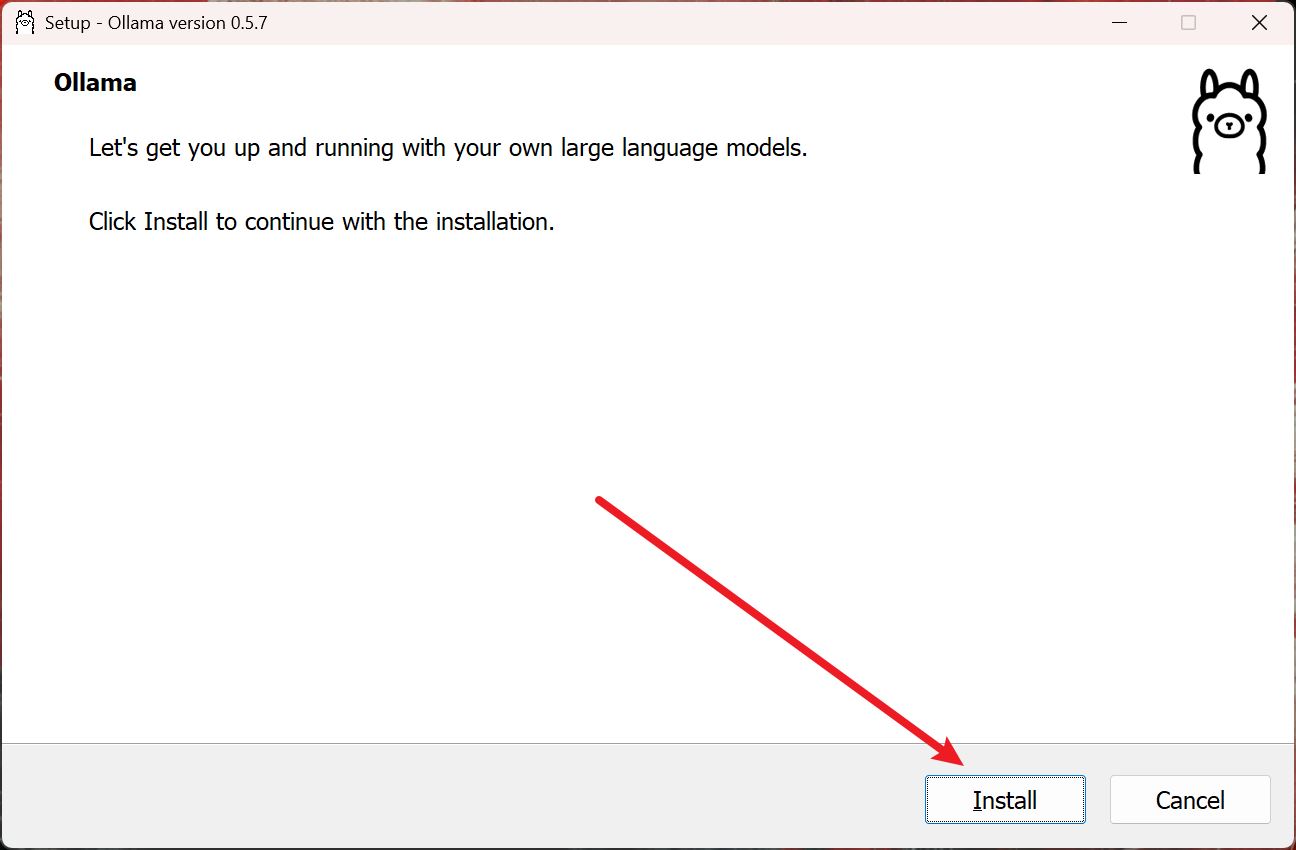Click the Cancel button
Screen dimensions: 1296x850
tap(1190, 800)
